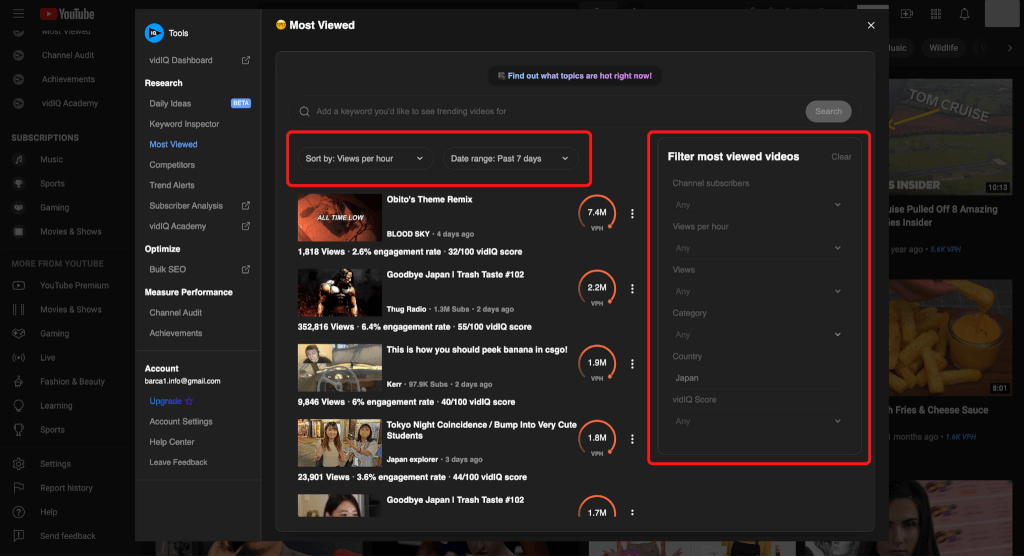The image size is (1024, 556).
Task: Click the Upgrade link under Account
Action: [x=166, y=401]
